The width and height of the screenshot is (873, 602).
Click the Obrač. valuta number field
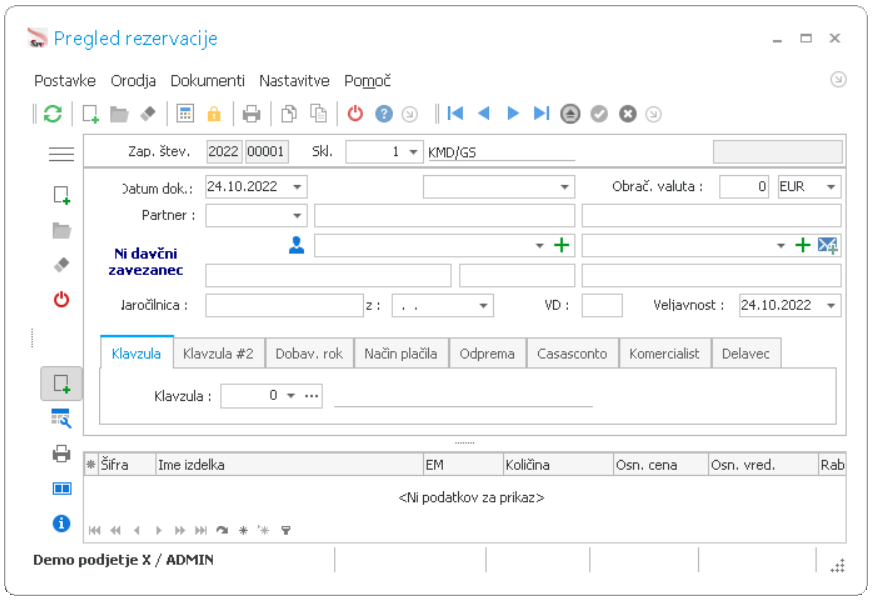pyautogui.click(x=744, y=187)
